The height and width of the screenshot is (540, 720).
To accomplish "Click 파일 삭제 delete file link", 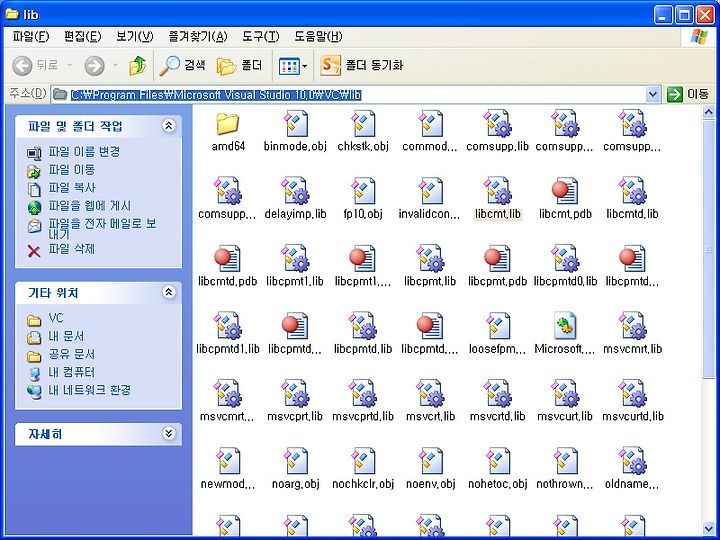I will 72,249.
